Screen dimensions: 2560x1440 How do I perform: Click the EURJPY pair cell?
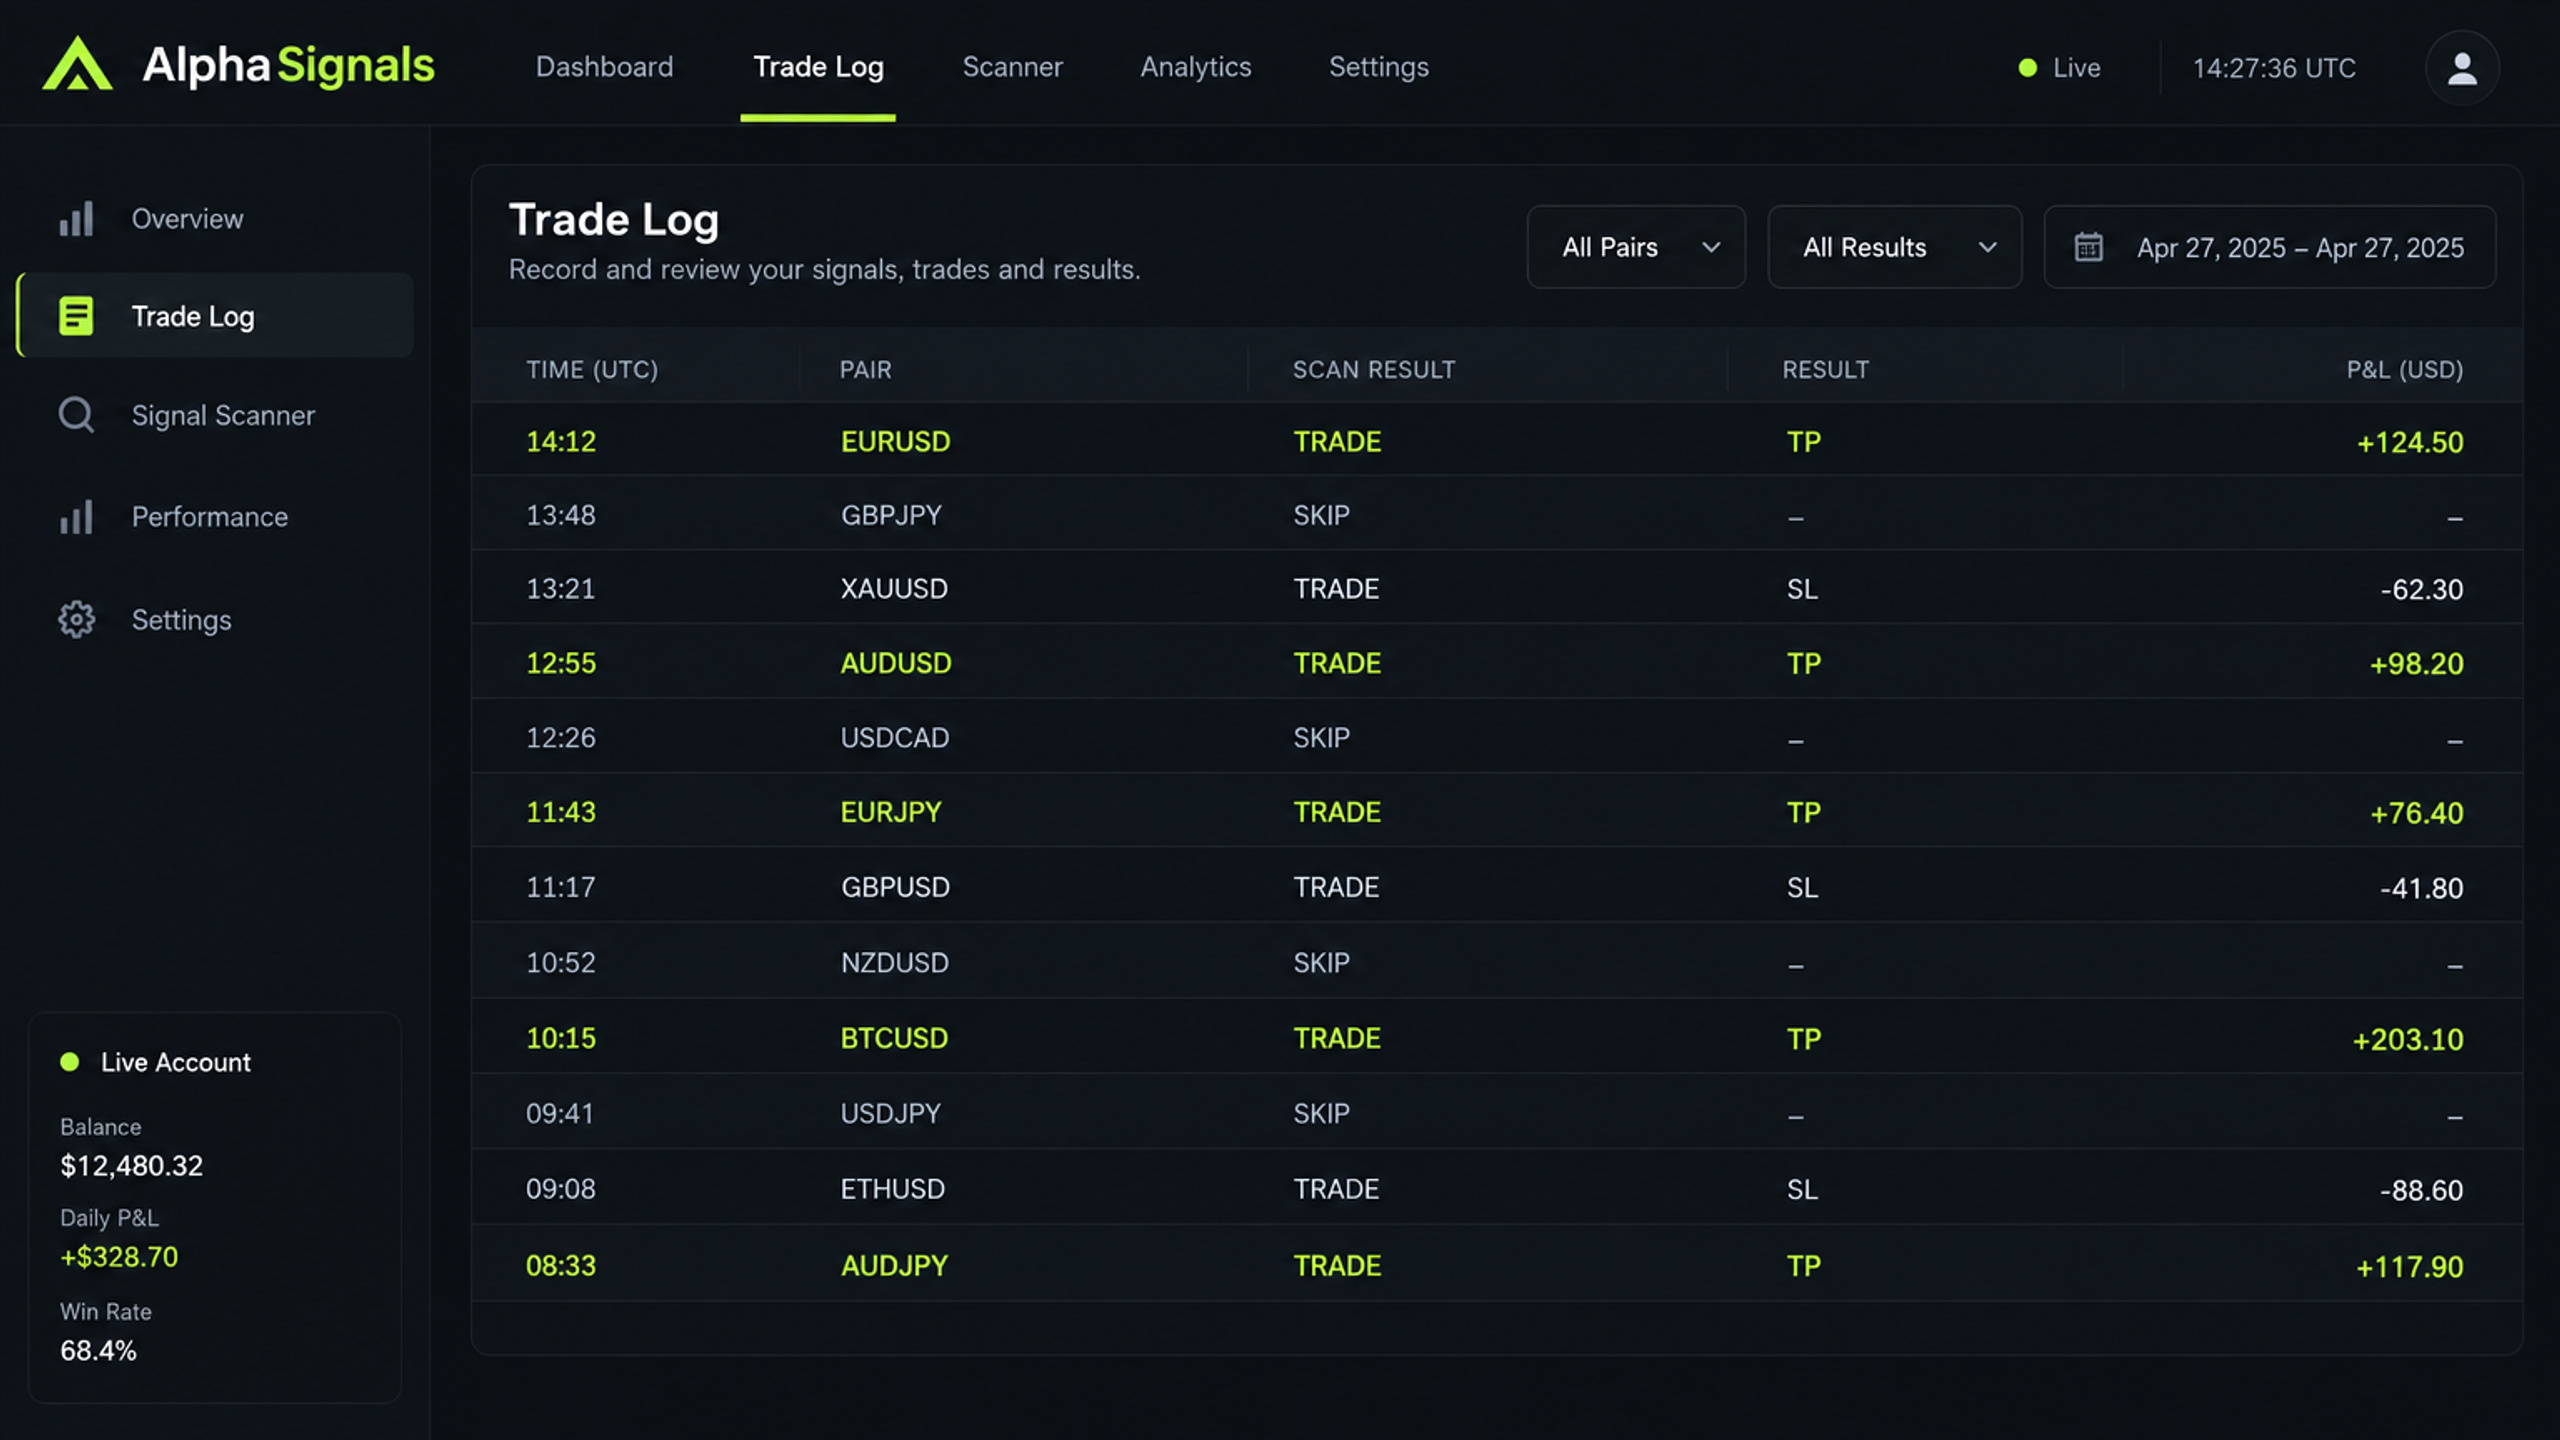(x=891, y=812)
